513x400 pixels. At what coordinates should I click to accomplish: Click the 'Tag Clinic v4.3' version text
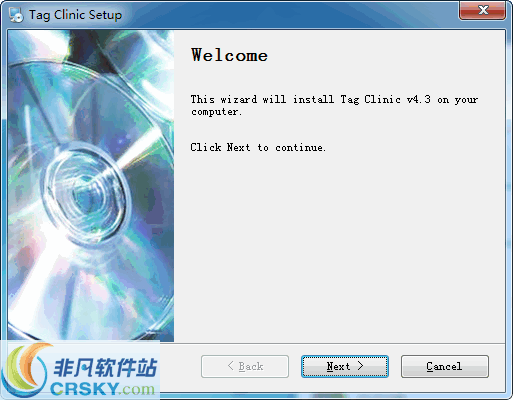pyautogui.click(x=385, y=99)
